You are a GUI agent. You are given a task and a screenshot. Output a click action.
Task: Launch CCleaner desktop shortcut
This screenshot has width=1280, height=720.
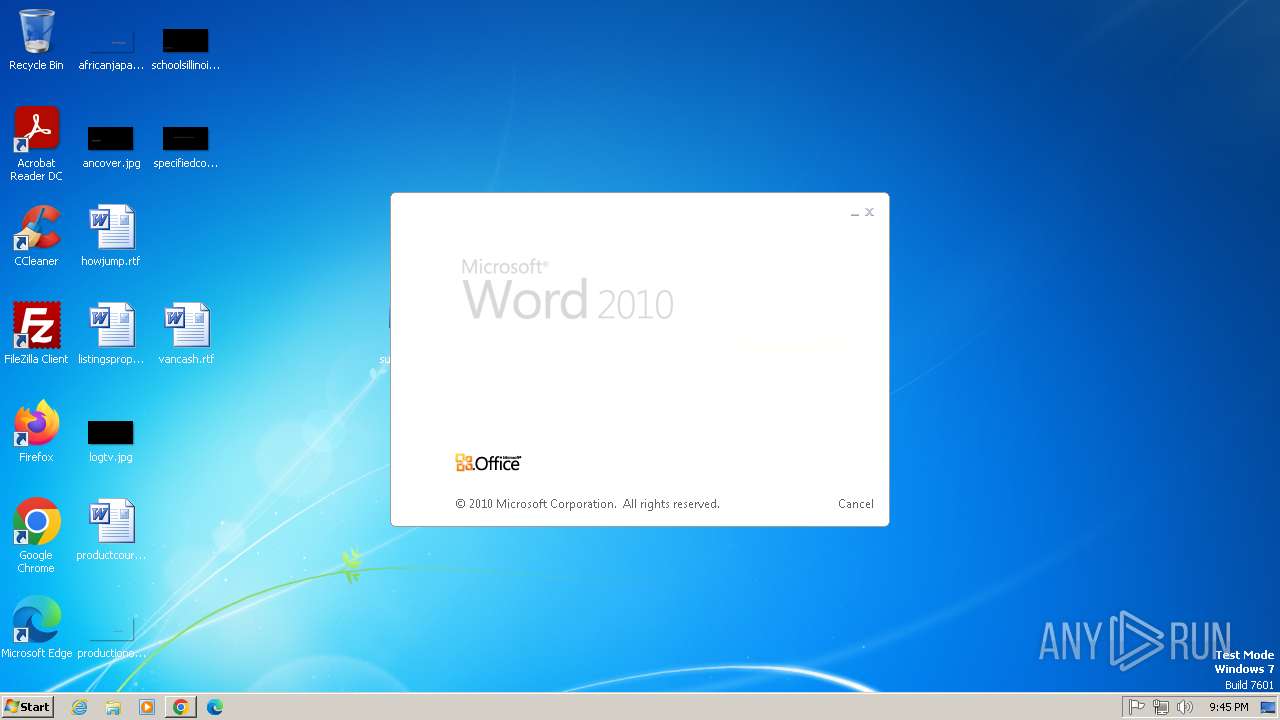pos(36,236)
